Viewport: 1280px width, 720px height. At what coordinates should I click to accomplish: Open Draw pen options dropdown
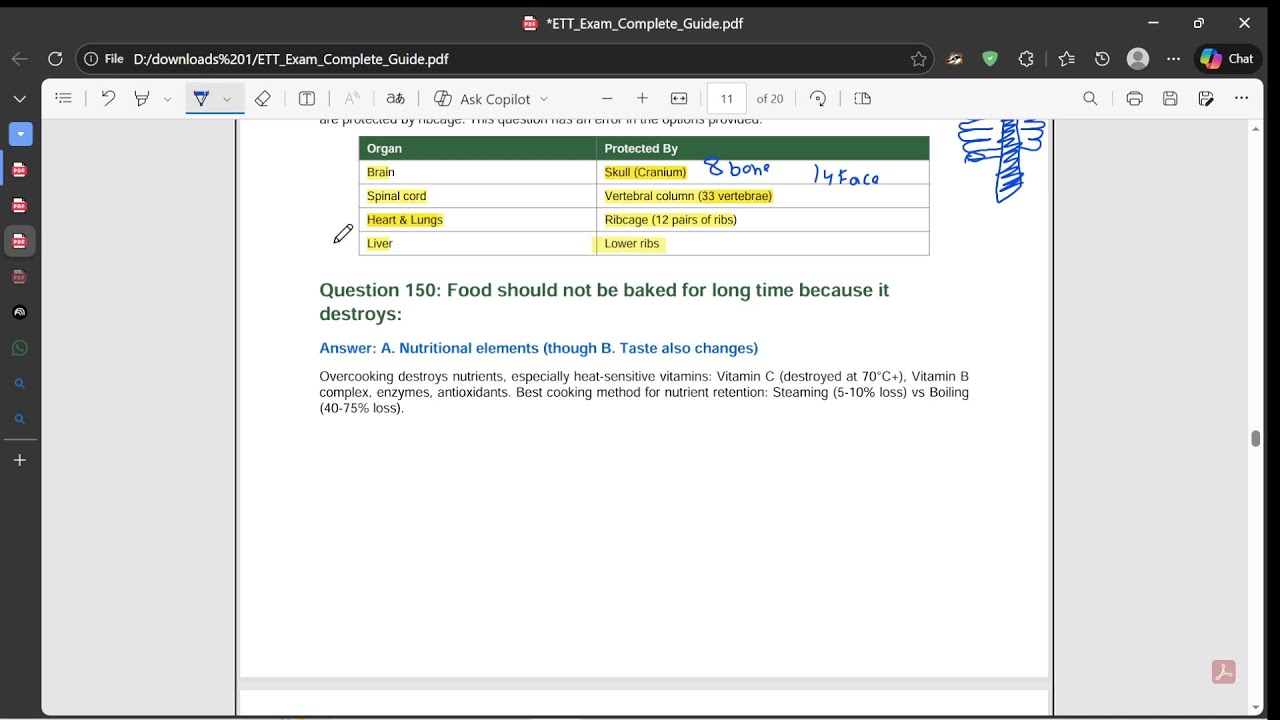[227, 99]
